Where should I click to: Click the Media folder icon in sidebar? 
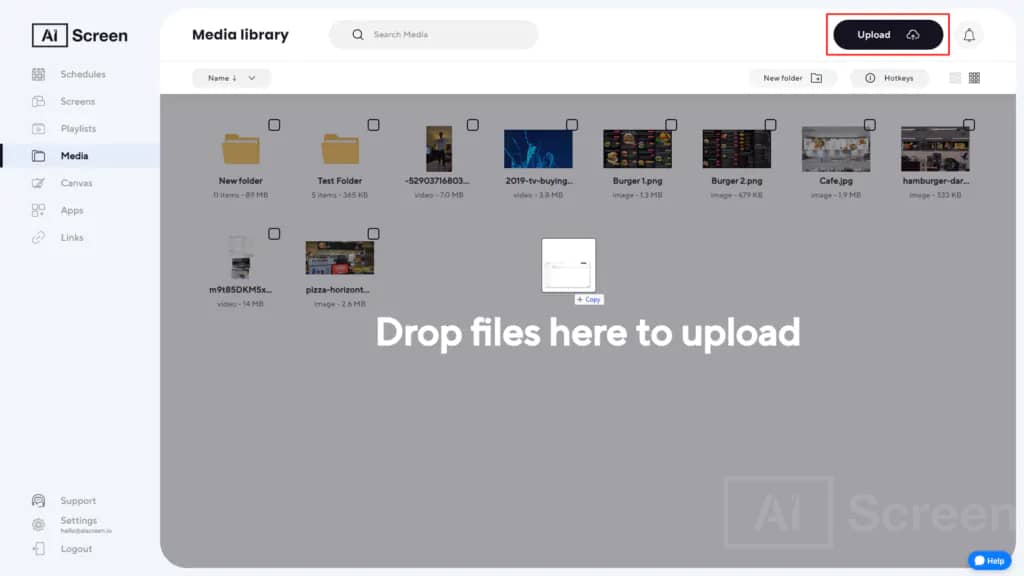pyautogui.click(x=39, y=156)
